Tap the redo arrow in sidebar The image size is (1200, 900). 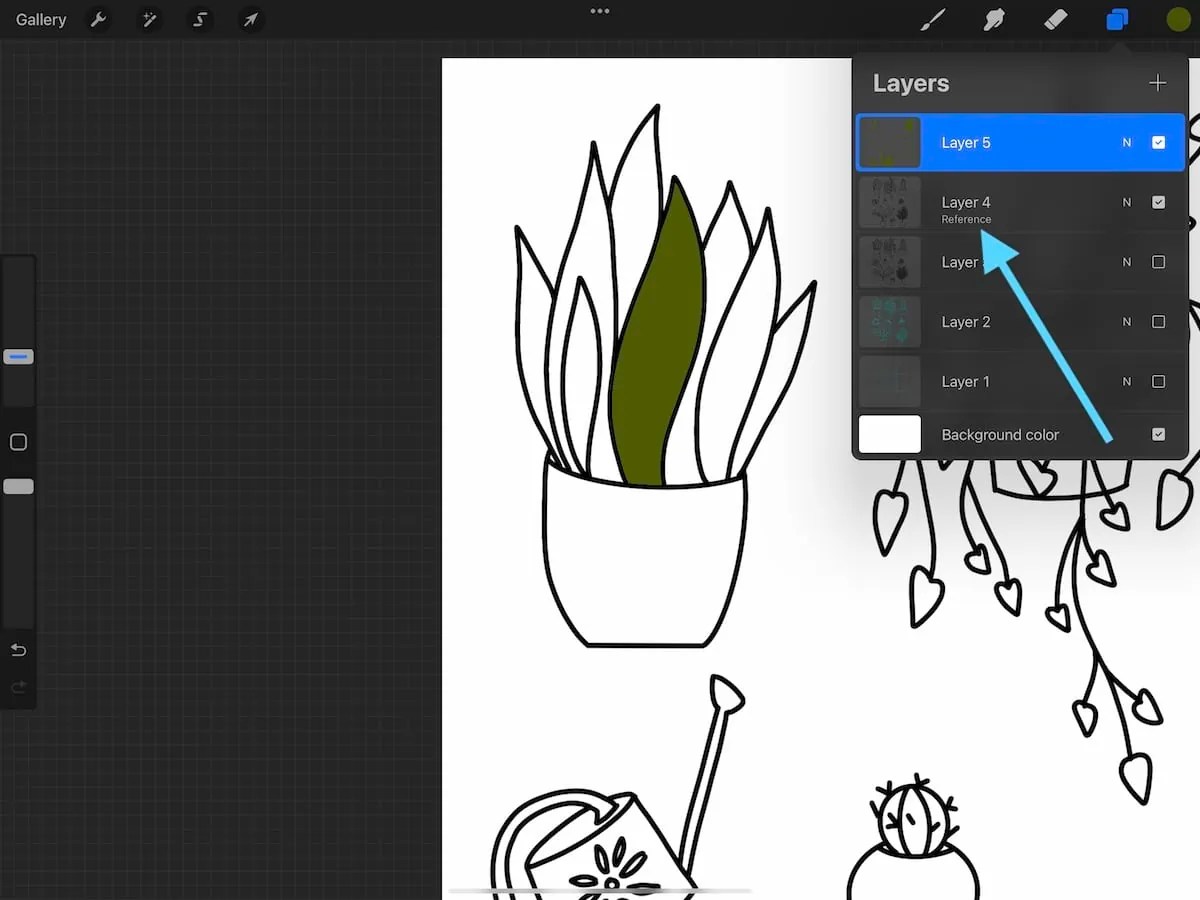18,687
